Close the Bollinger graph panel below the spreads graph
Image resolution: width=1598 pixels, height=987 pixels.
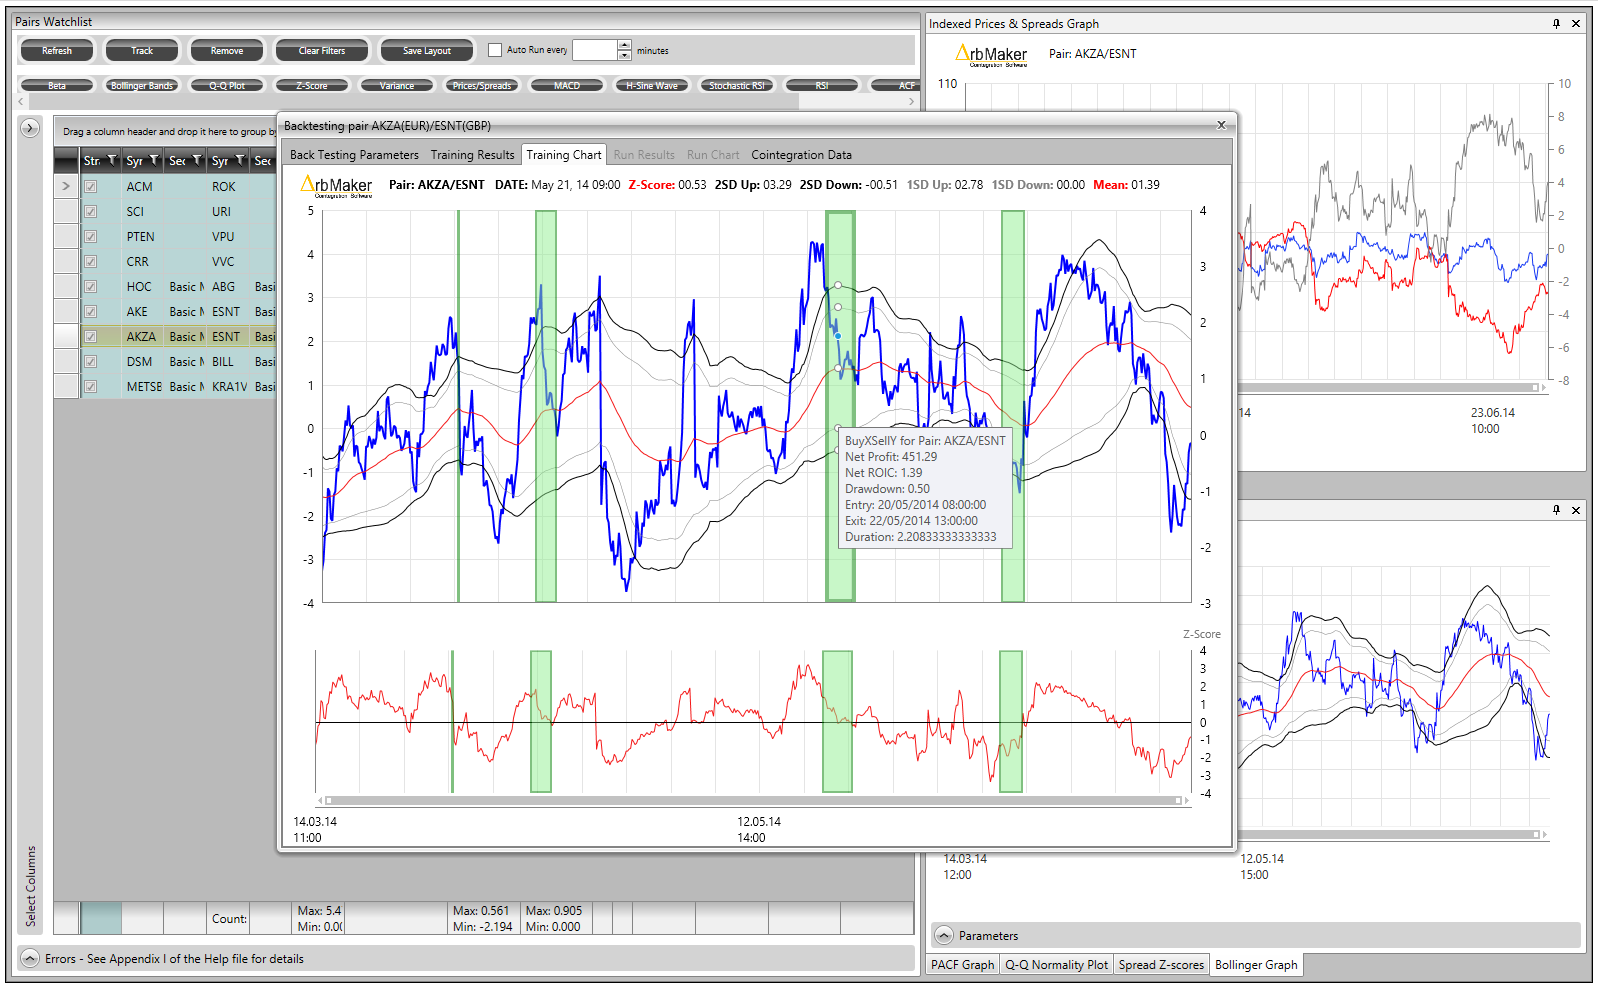click(x=1576, y=510)
